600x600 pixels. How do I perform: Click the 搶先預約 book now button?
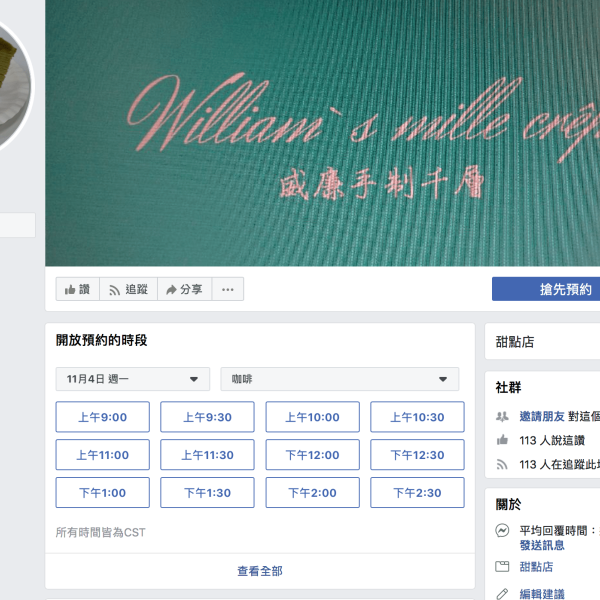pyautogui.click(x=546, y=289)
